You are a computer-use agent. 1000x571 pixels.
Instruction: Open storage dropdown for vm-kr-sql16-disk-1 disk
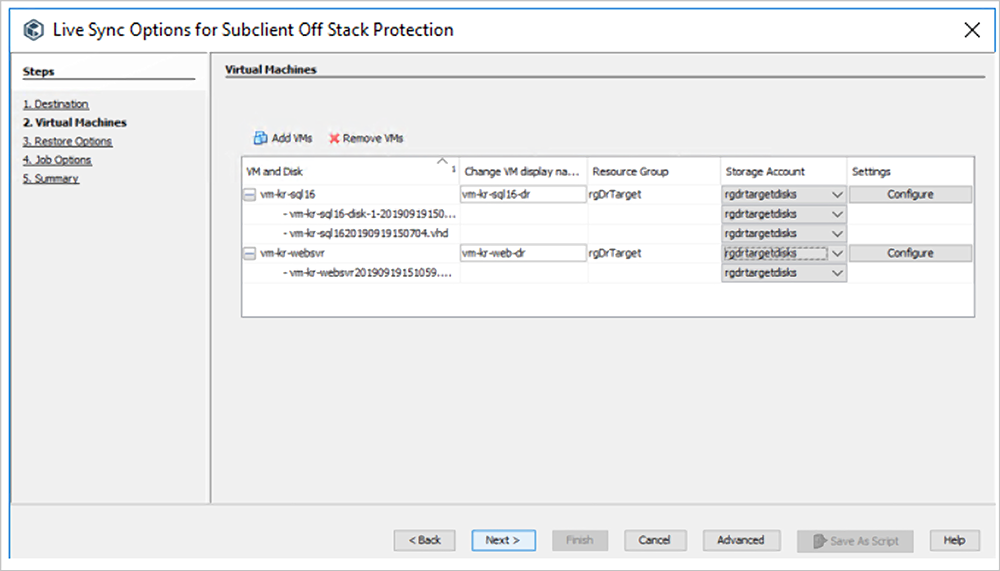pyautogui.click(x=837, y=214)
